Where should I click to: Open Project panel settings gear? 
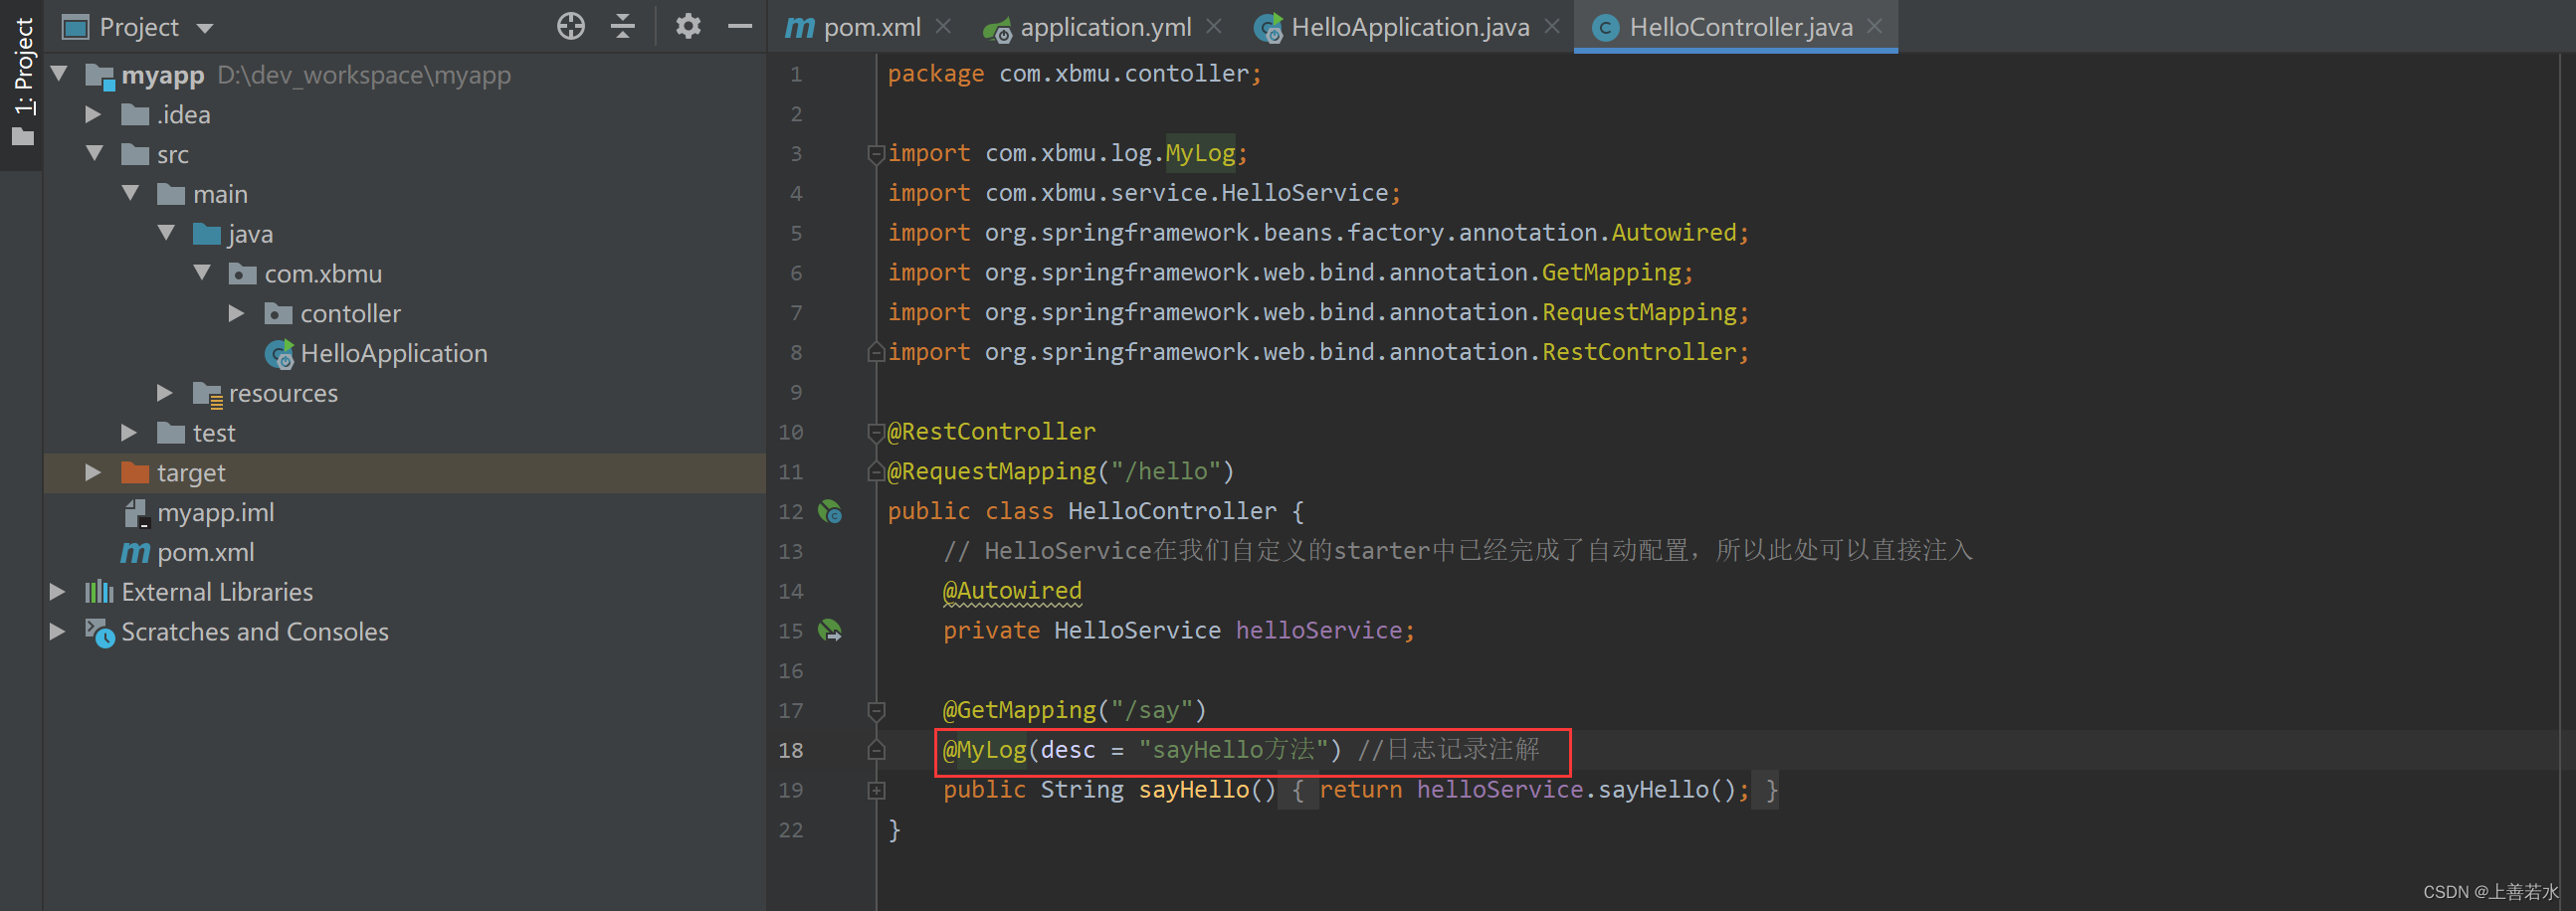(x=688, y=26)
